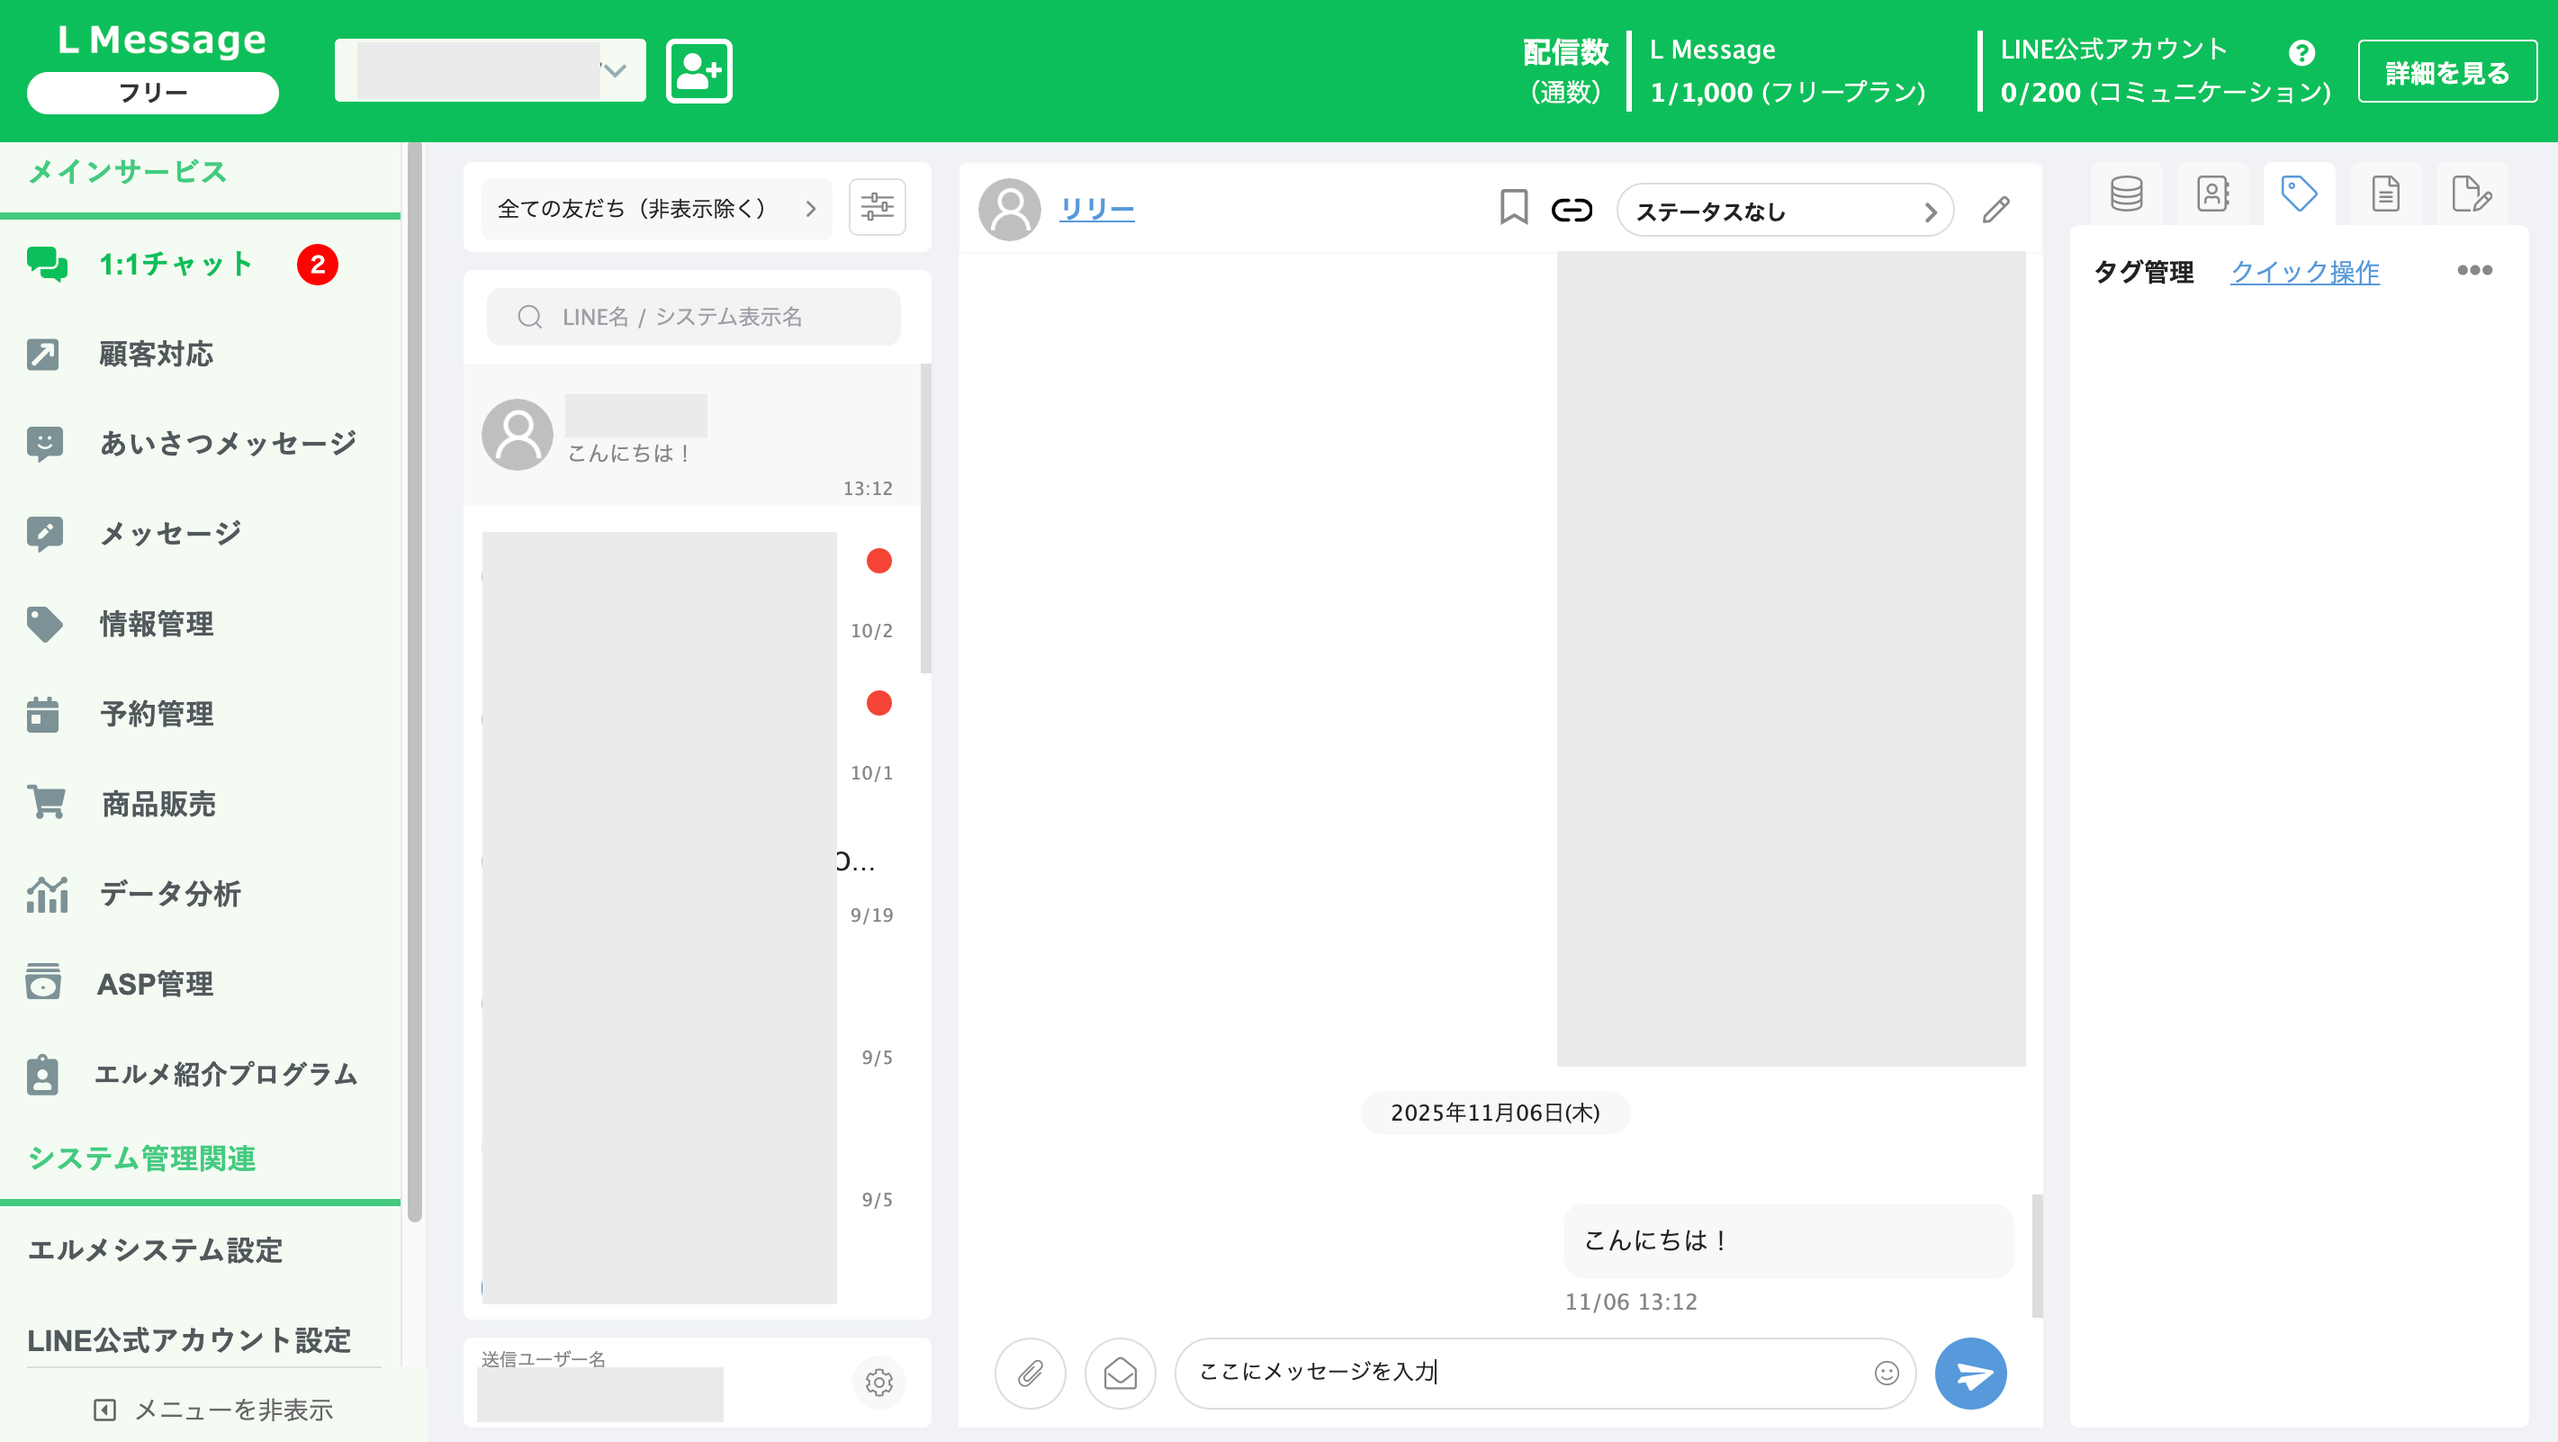Screen dimensions: 2558x1442
Task: Click the 0/200 (コミュニケーション) count
Action: (x=2165, y=92)
